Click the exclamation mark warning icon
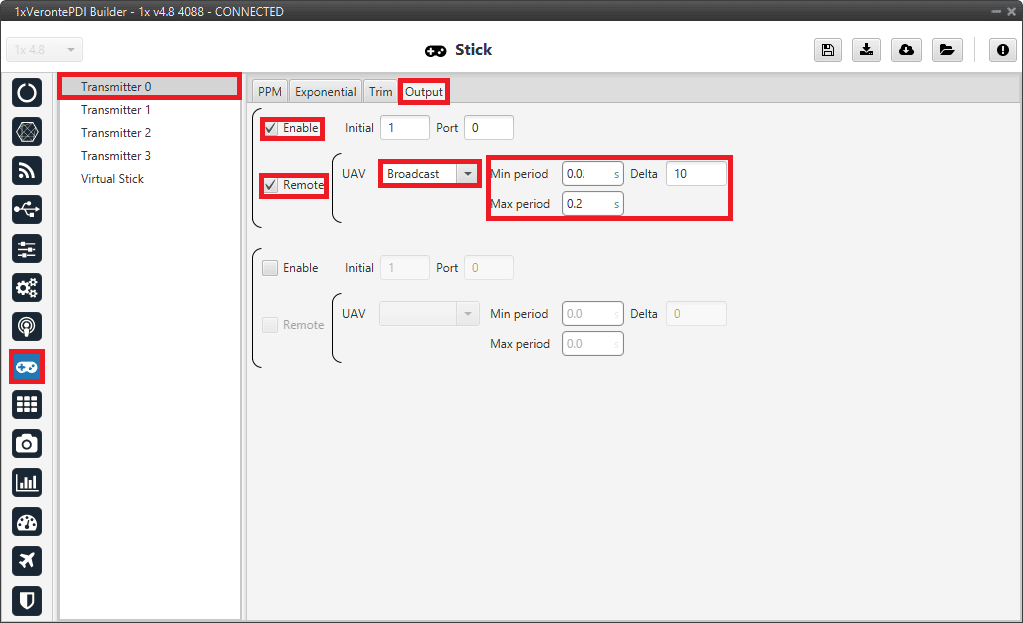Image resolution: width=1023 pixels, height=623 pixels. 1002,51
